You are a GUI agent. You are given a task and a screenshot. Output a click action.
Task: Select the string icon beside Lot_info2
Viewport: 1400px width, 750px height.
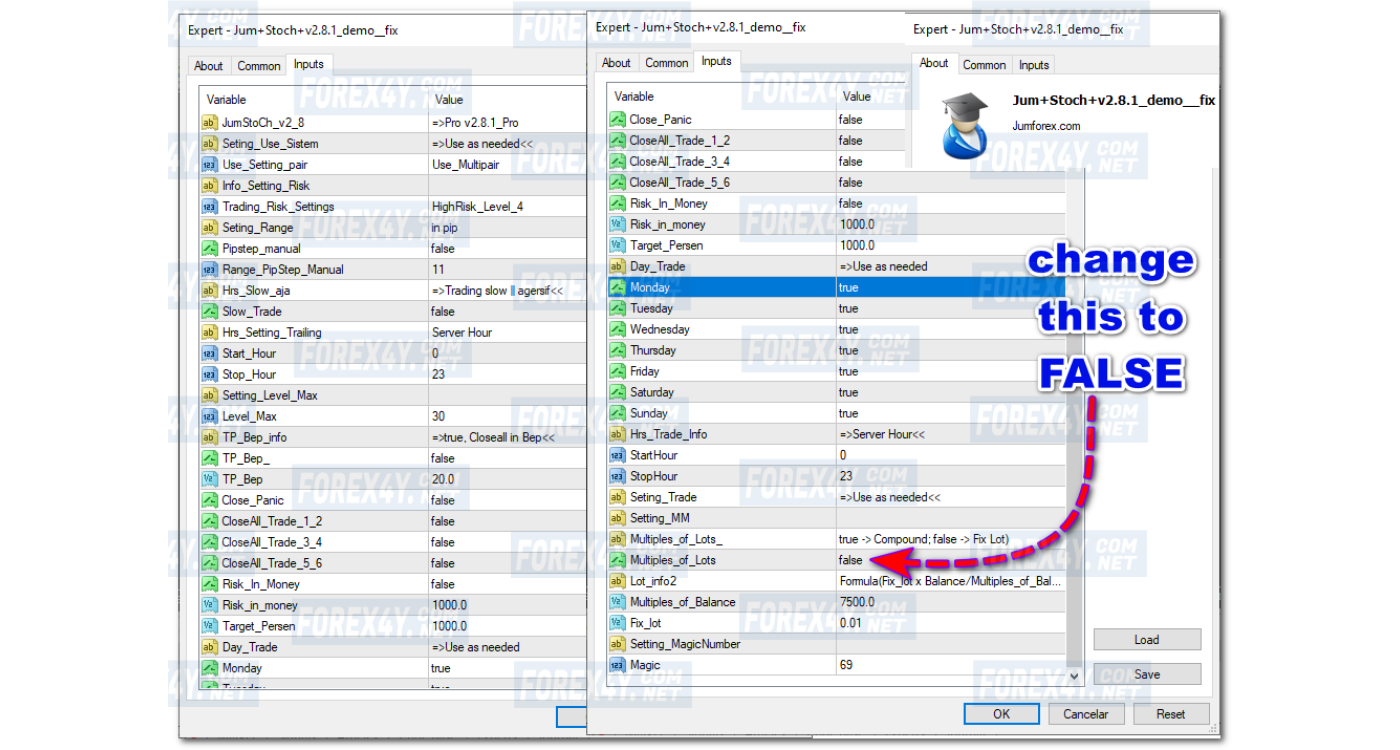click(x=617, y=581)
